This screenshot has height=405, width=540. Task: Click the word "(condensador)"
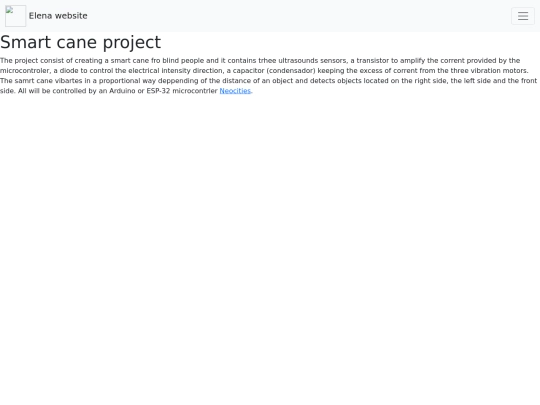pyautogui.click(x=291, y=71)
